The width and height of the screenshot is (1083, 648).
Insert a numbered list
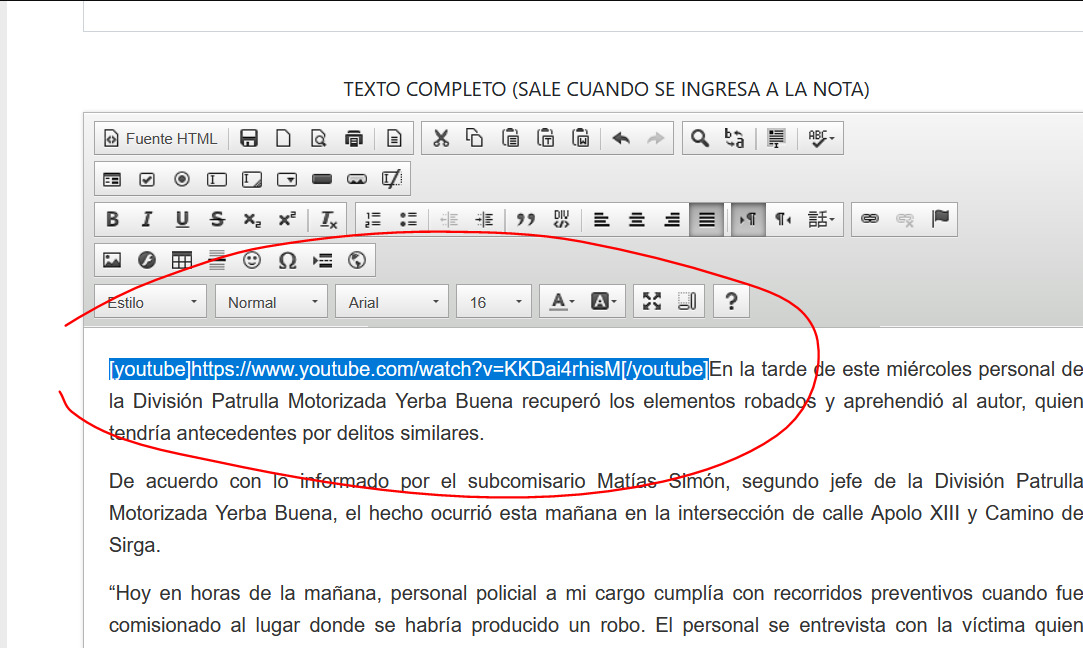373,220
